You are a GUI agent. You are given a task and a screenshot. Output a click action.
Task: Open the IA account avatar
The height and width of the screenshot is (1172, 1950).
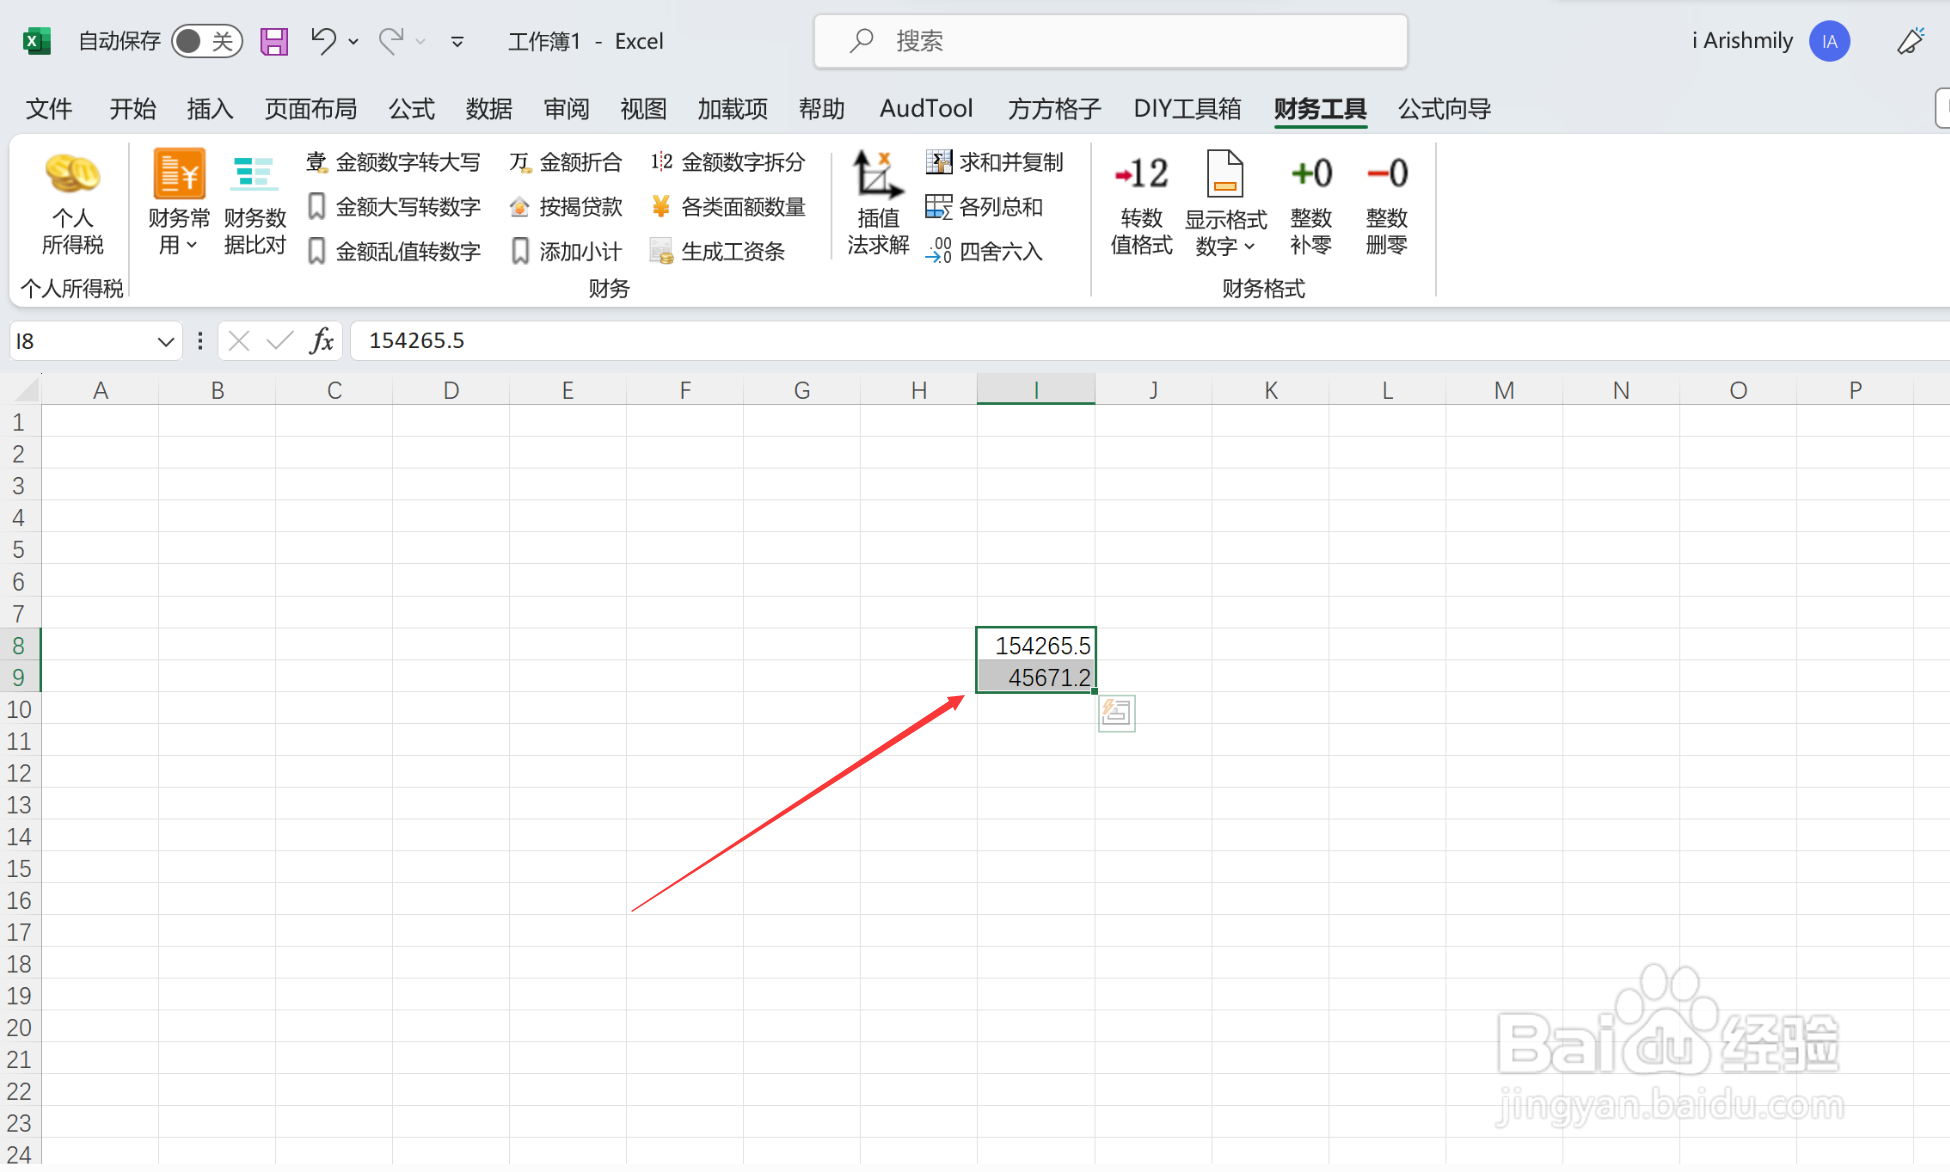[1829, 41]
